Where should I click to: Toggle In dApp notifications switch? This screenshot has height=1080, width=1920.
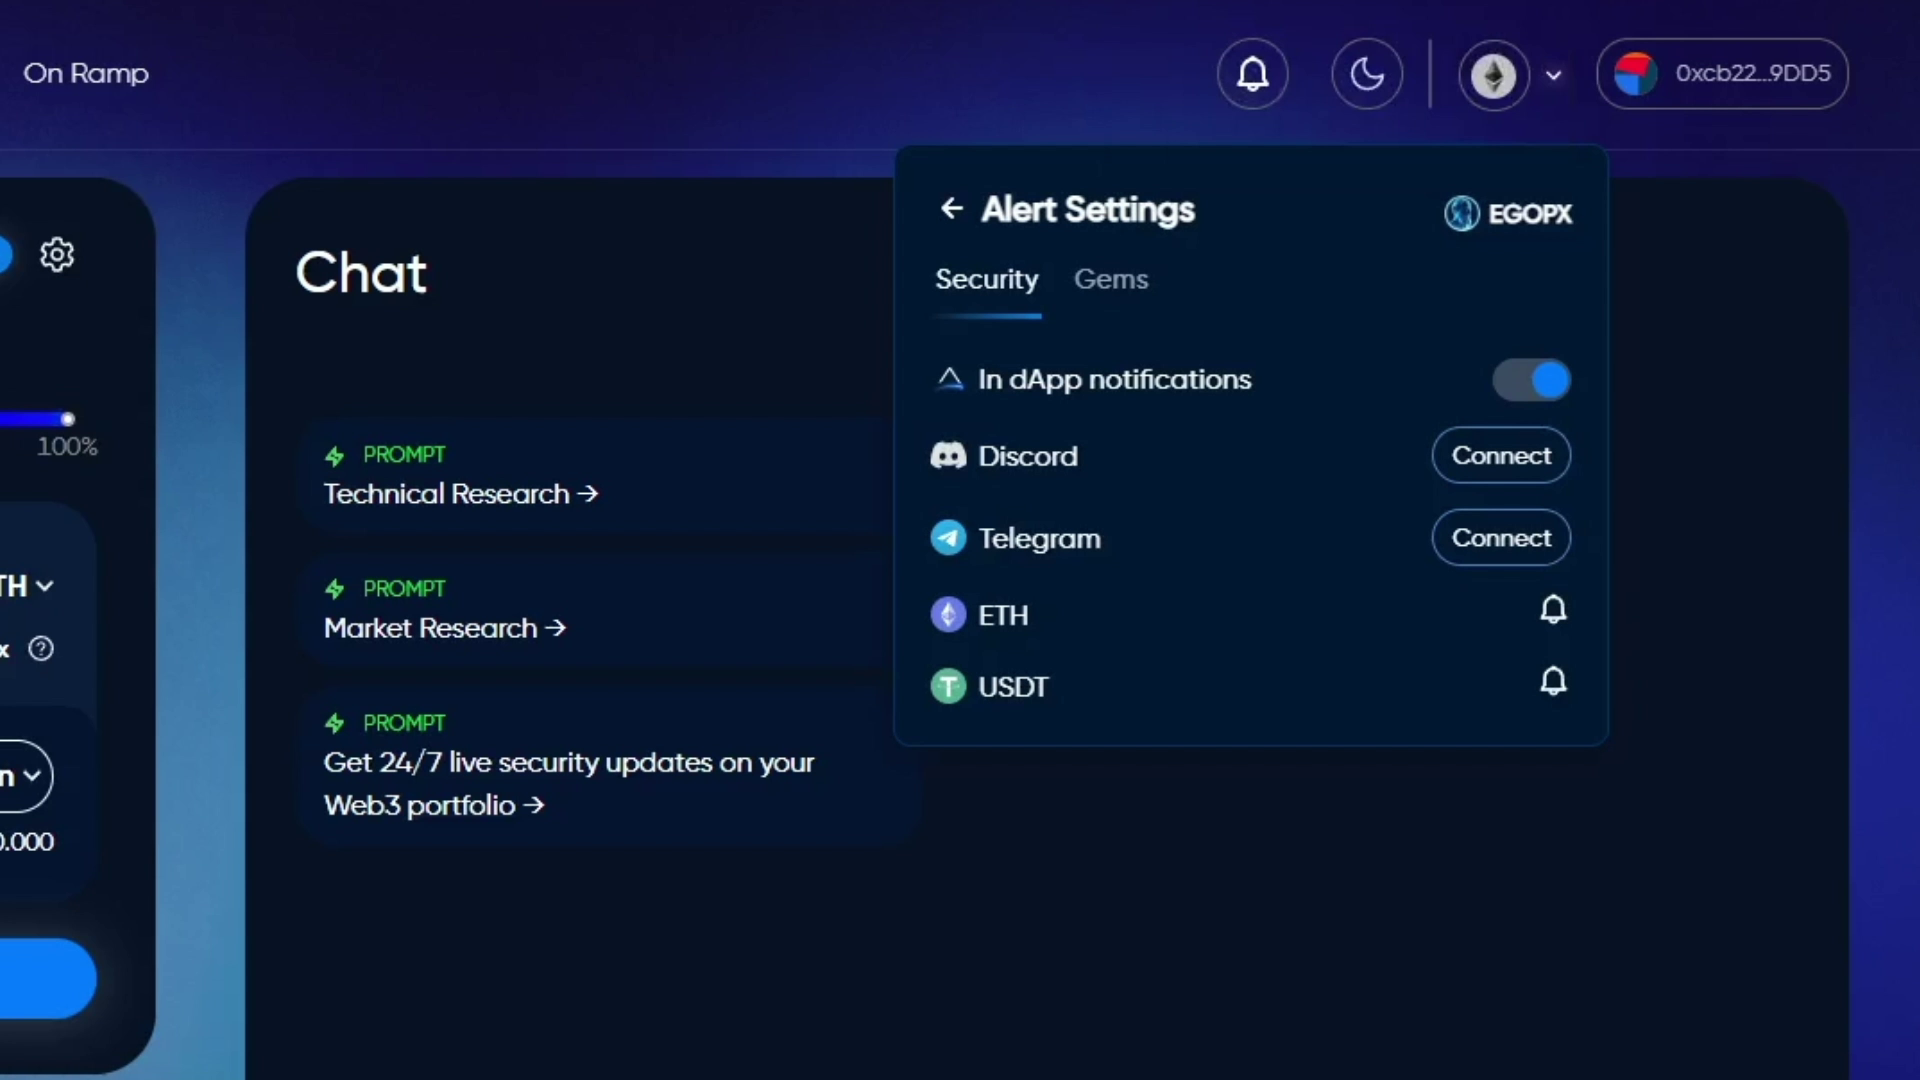click(x=1531, y=380)
